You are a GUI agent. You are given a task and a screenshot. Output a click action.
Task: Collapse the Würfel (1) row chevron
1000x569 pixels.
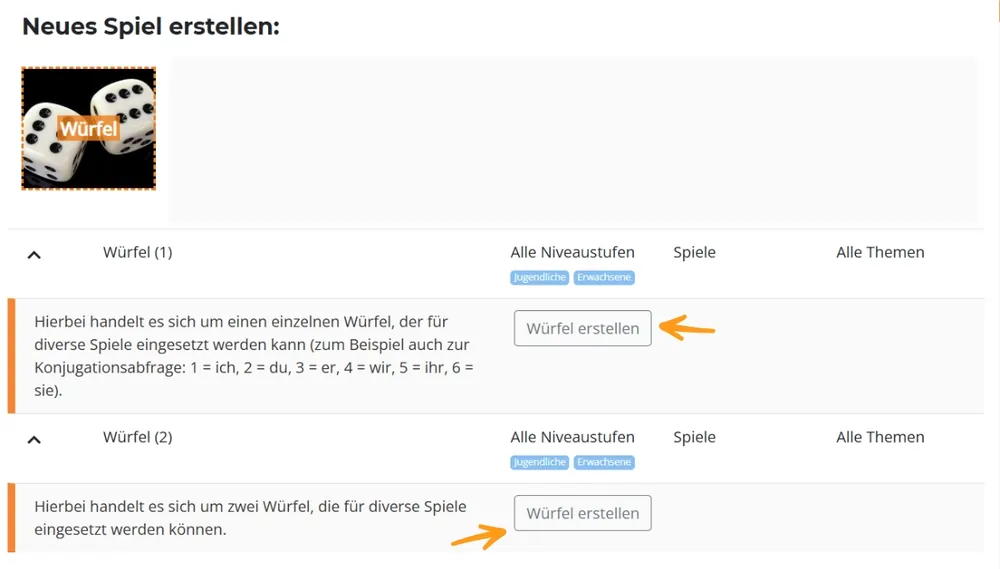point(34,255)
